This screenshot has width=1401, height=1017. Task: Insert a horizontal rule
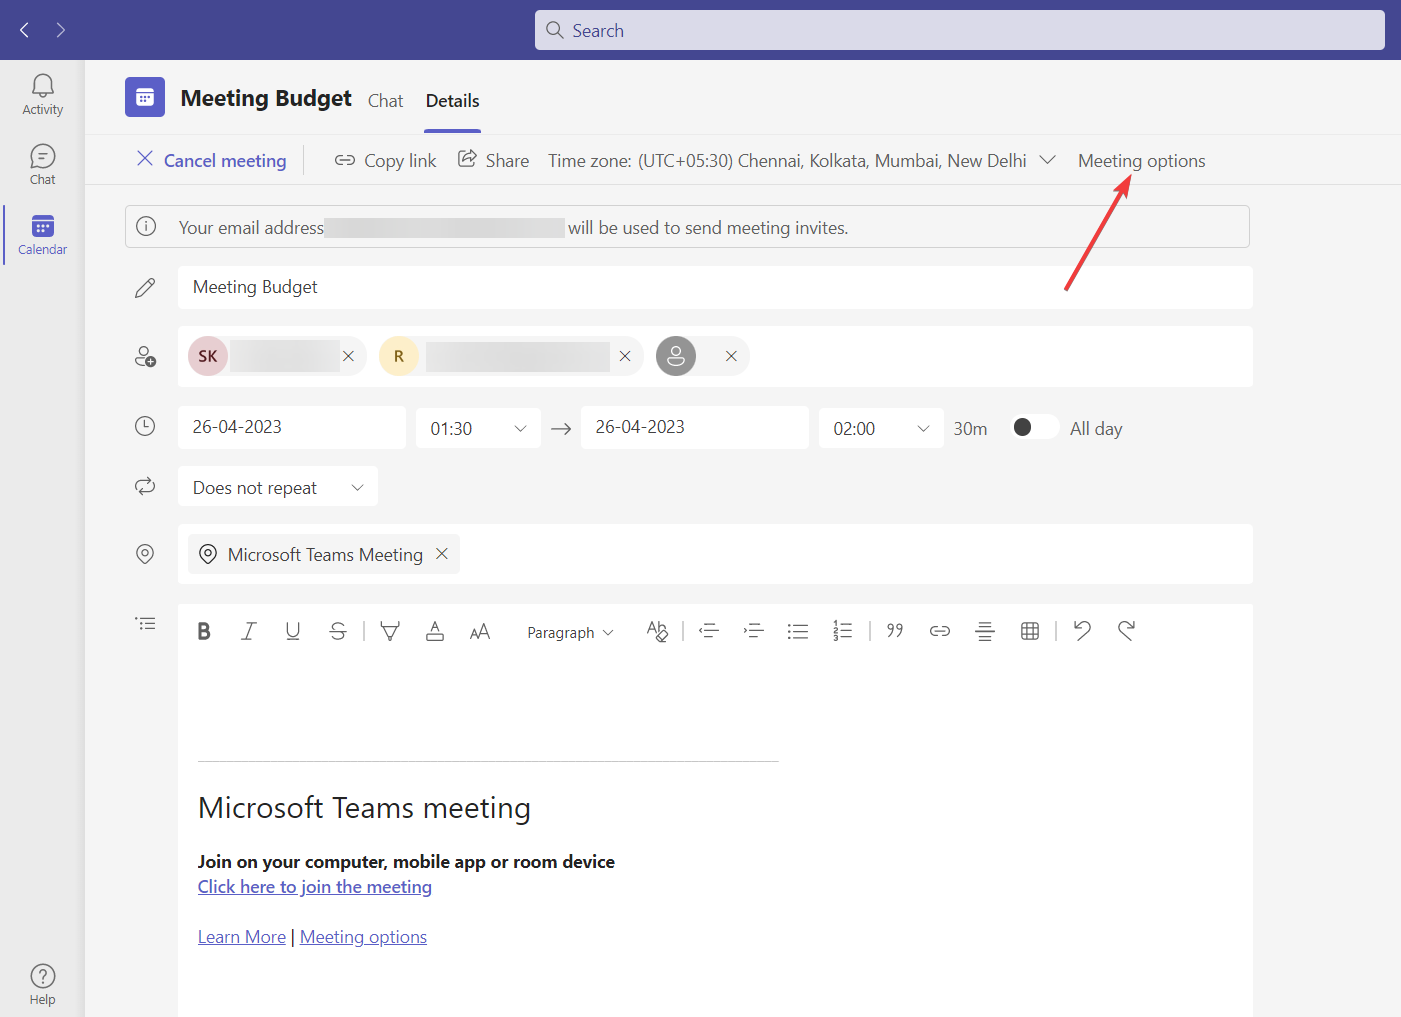coord(985,631)
